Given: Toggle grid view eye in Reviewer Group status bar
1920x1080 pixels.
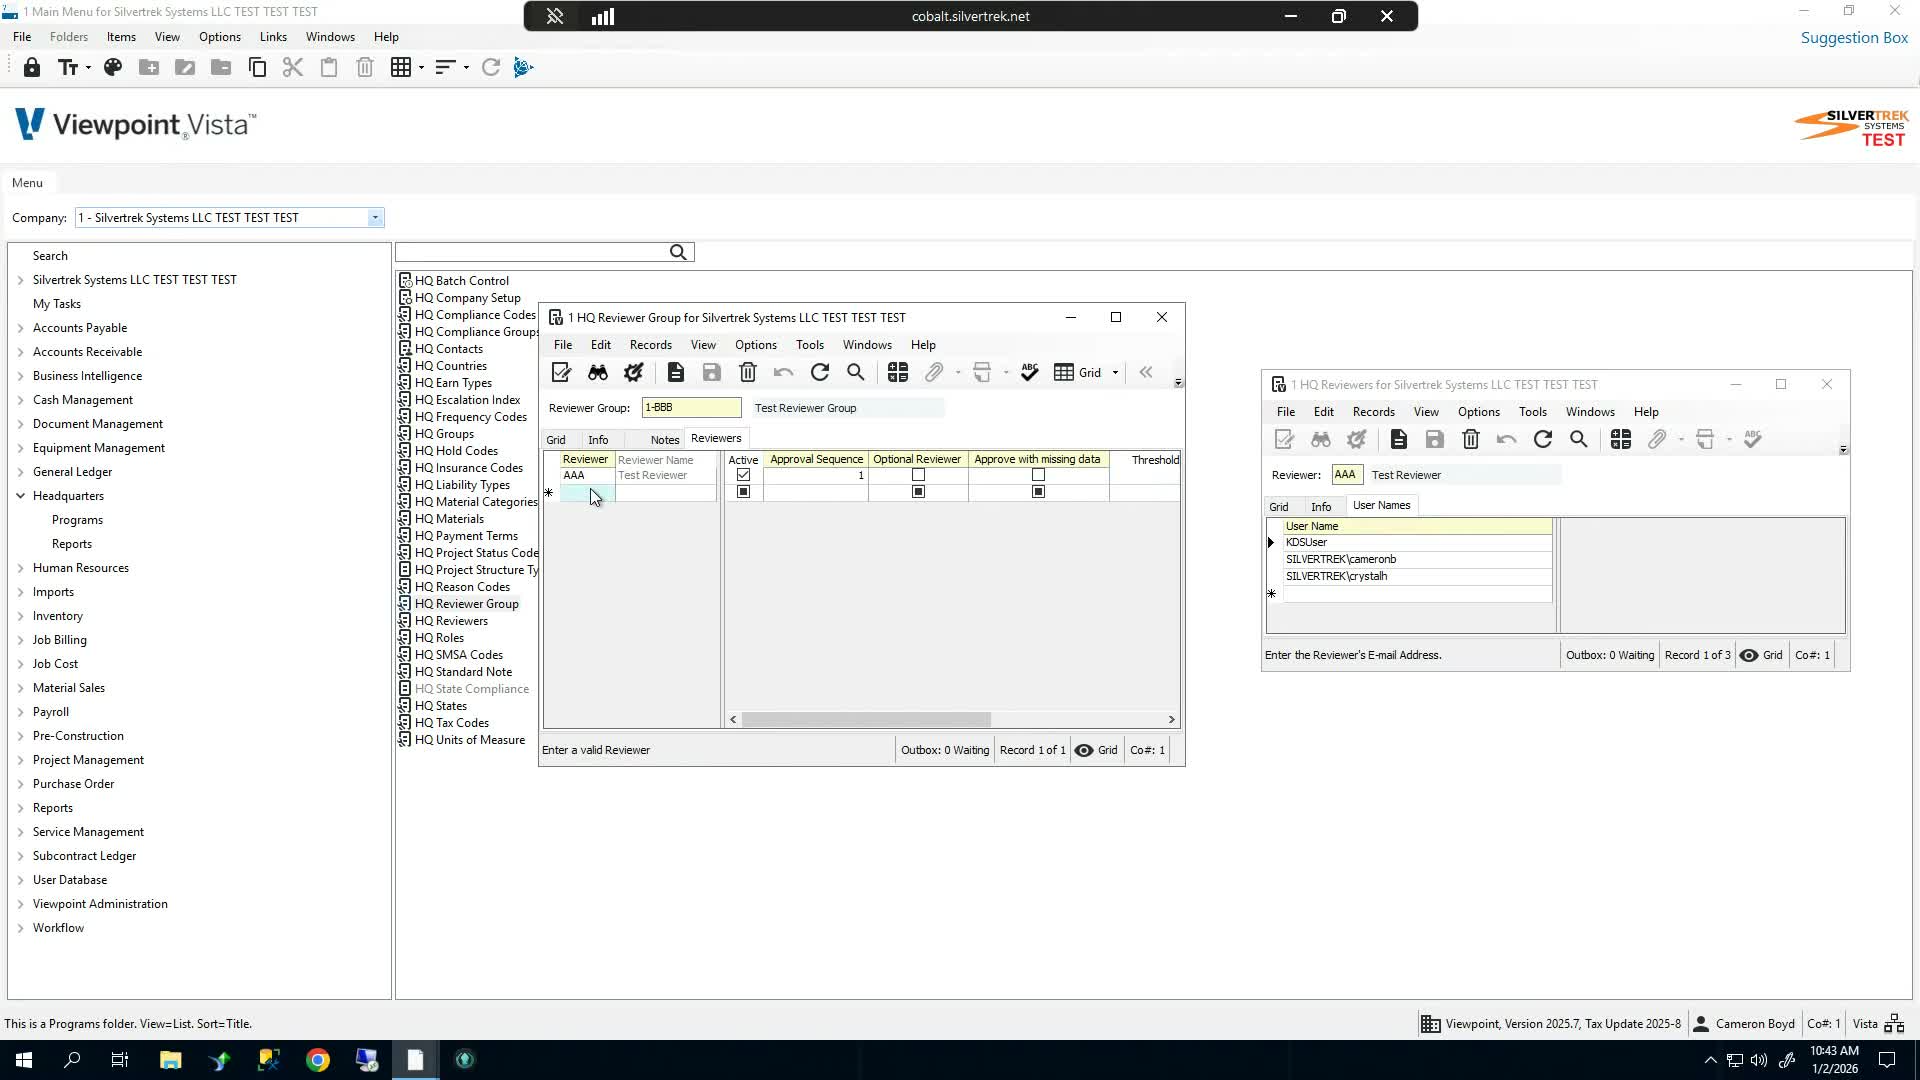Looking at the screenshot, I should 1084,751.
